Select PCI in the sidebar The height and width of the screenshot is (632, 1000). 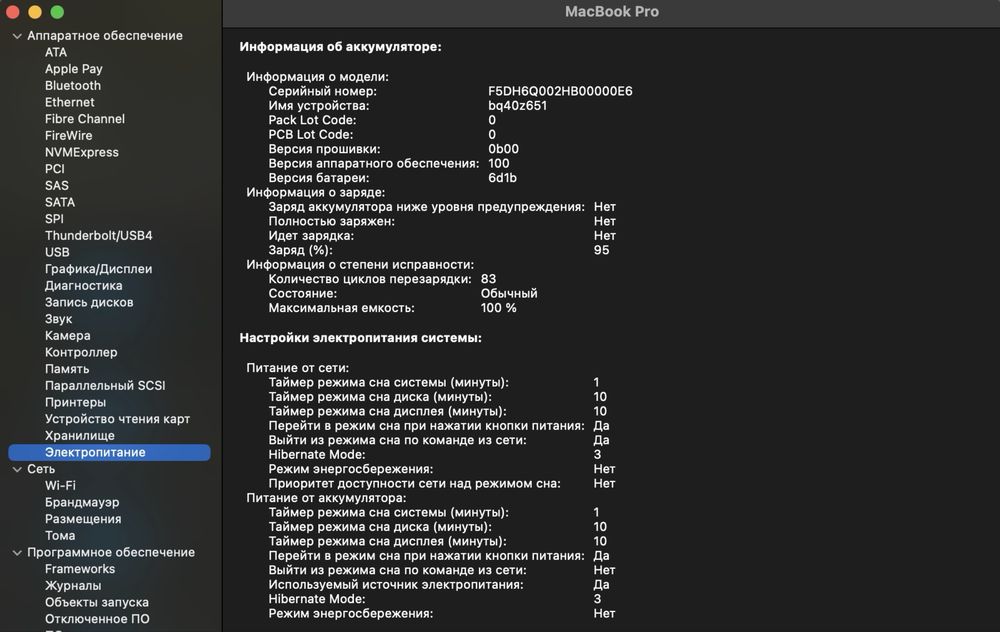point(54,168)
